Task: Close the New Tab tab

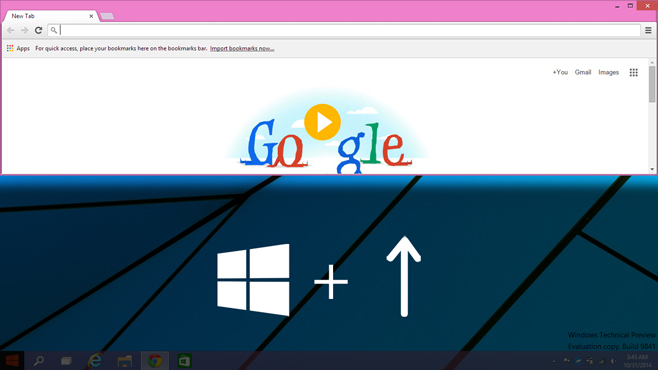Action: (91, 16)
